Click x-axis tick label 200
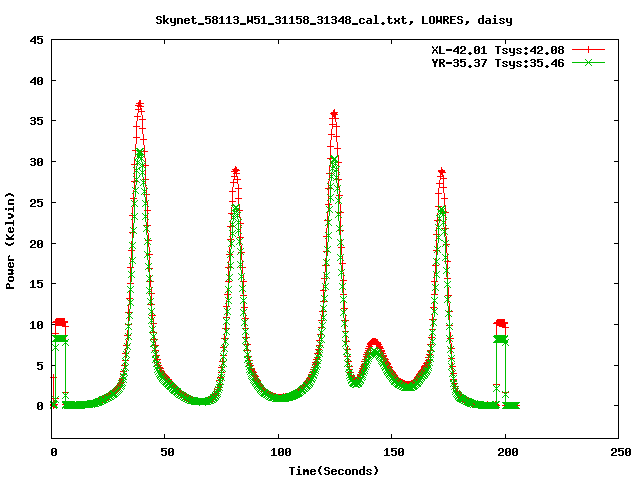This screenshot has width=640, height=480. pos(507,452)
